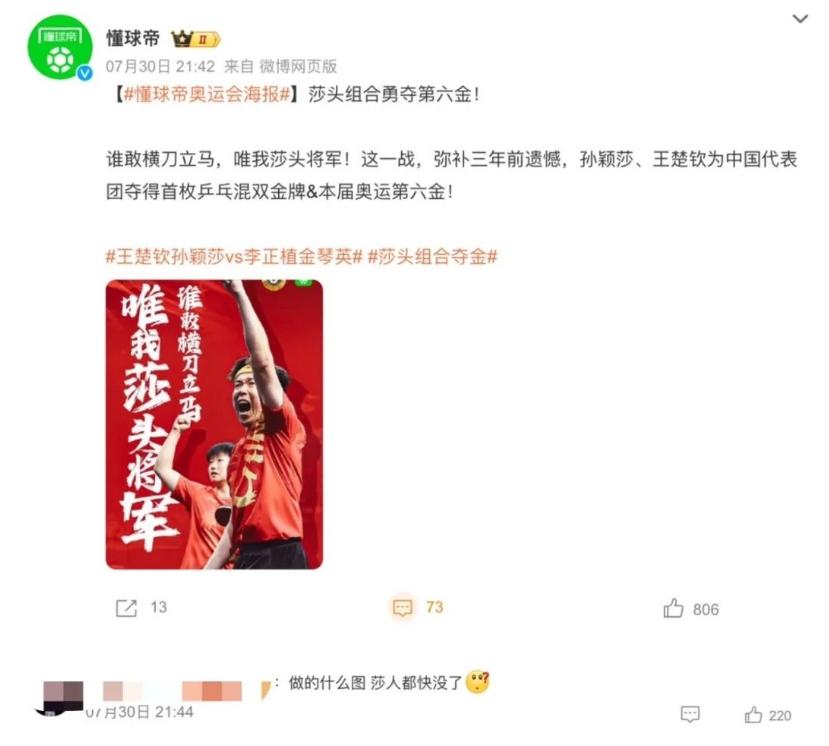Open the post timestamp 07月30日 21:42

[x=161, y=67]
